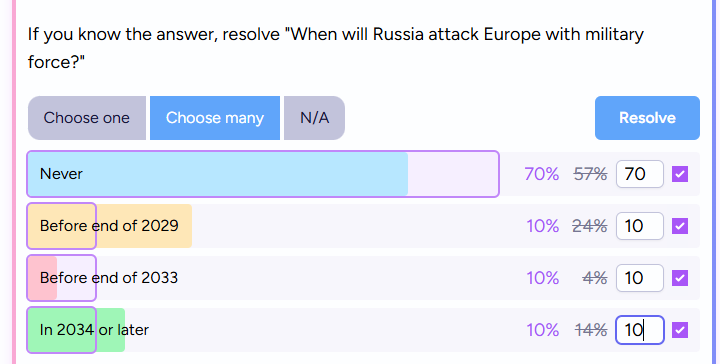Select the Choose one resolution mode
Screen dimensions: 720x364
tap(87, 118)
